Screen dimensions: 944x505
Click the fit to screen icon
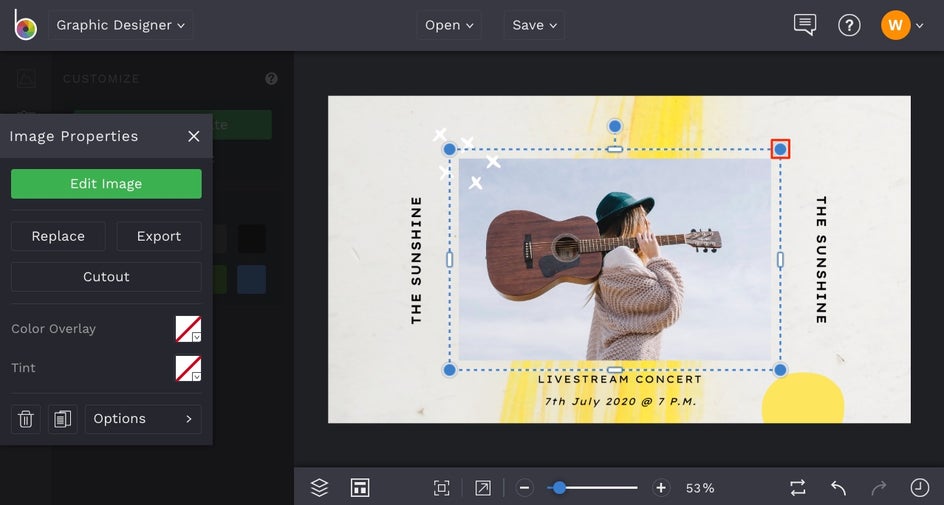441,488
